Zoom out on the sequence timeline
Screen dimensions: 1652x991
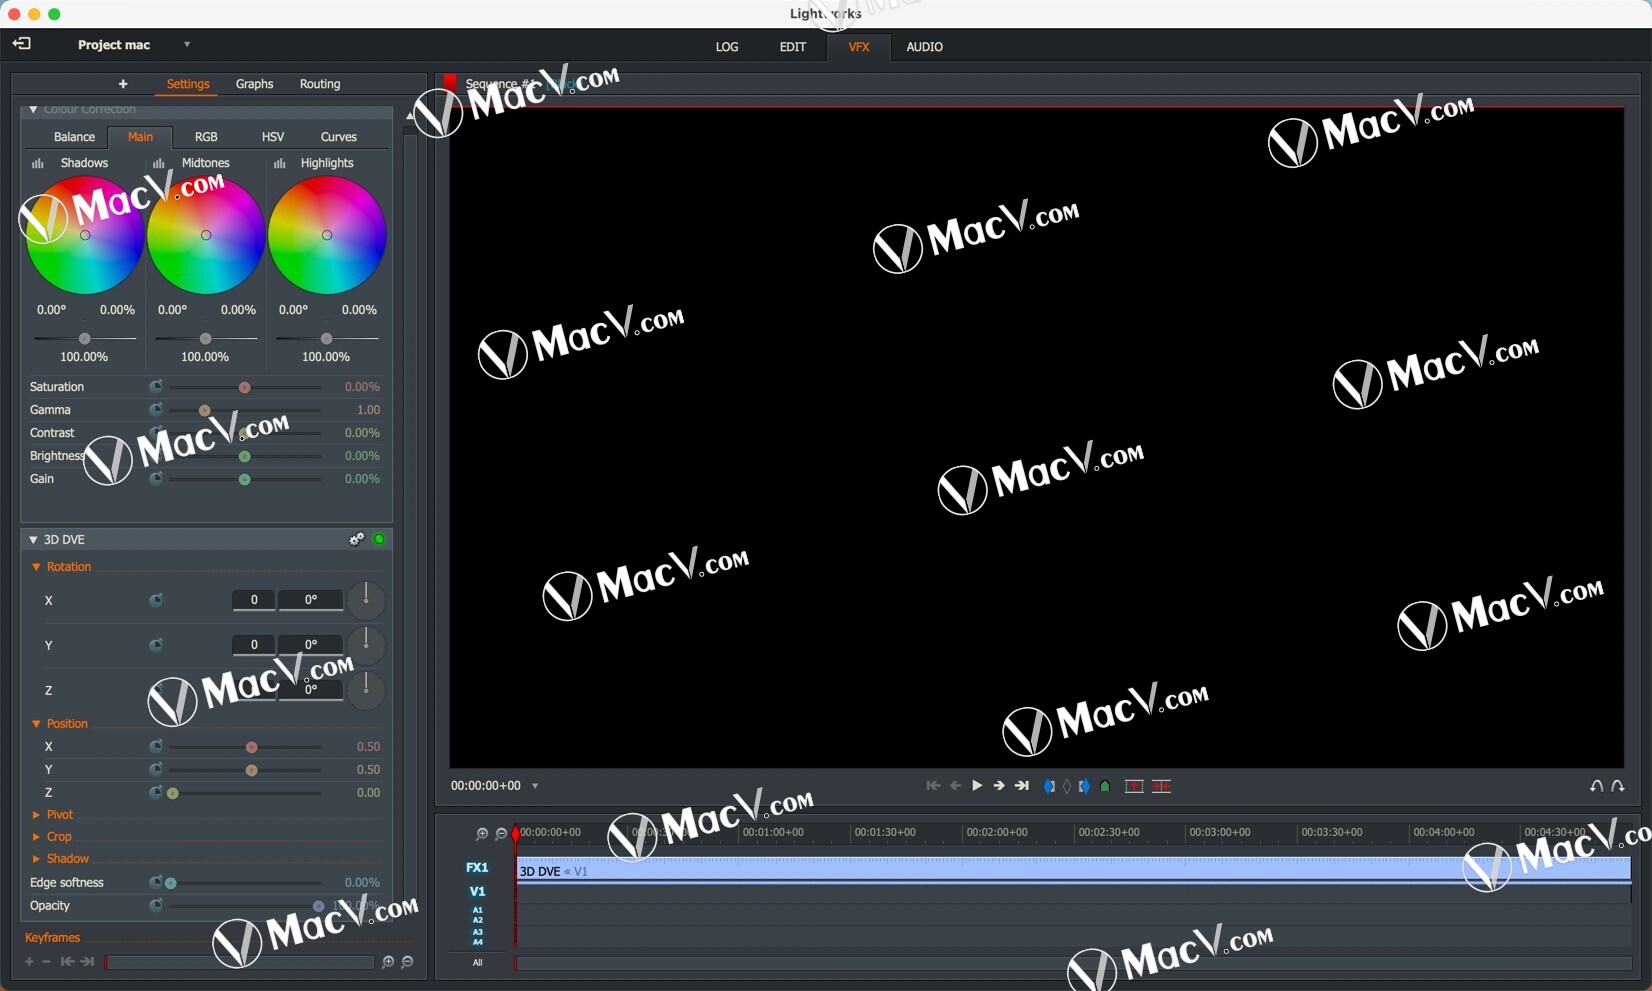(501, 834)
